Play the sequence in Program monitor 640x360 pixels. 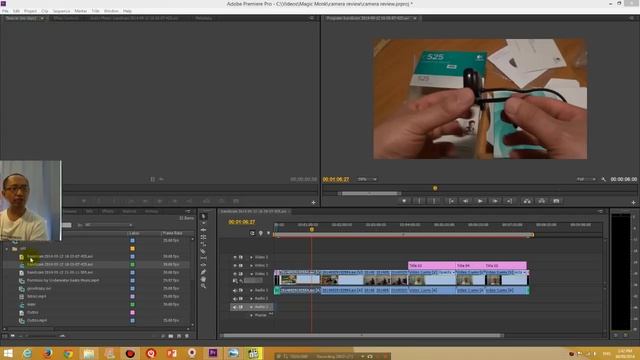[x=480, y=201]
